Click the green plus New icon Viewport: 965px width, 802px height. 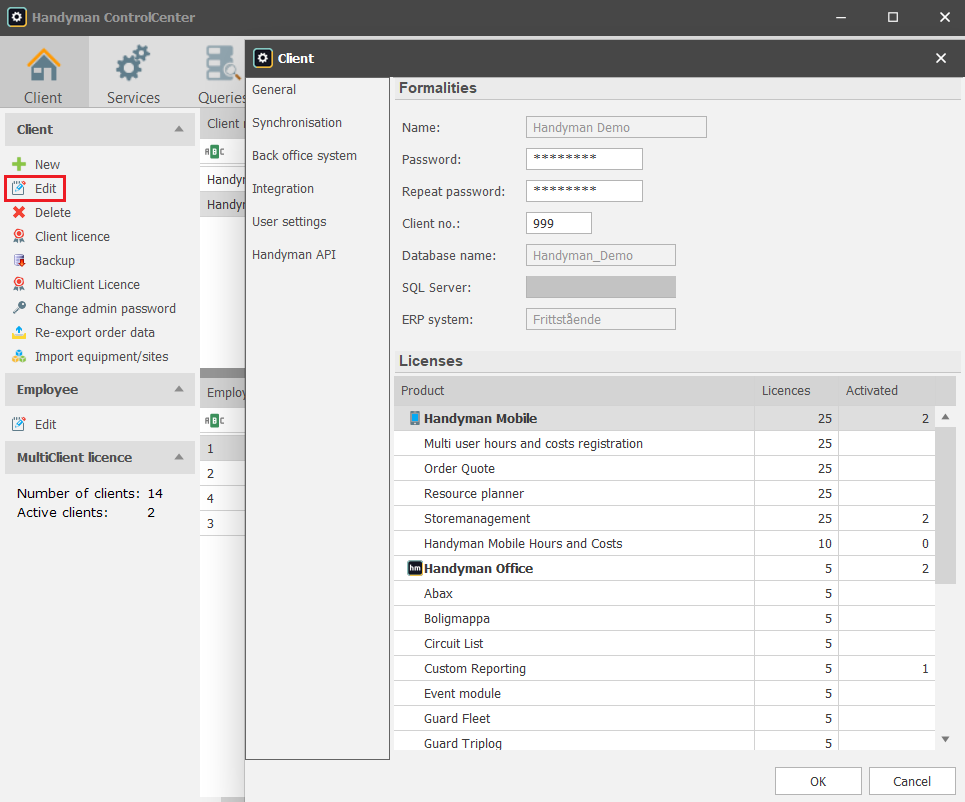19,164
